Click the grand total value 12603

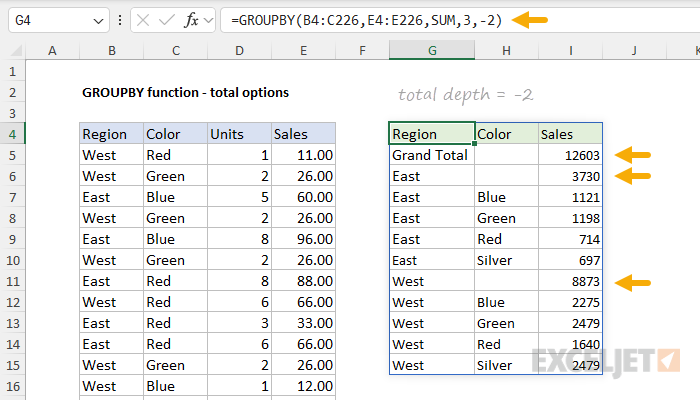click(x=571, y=155)
